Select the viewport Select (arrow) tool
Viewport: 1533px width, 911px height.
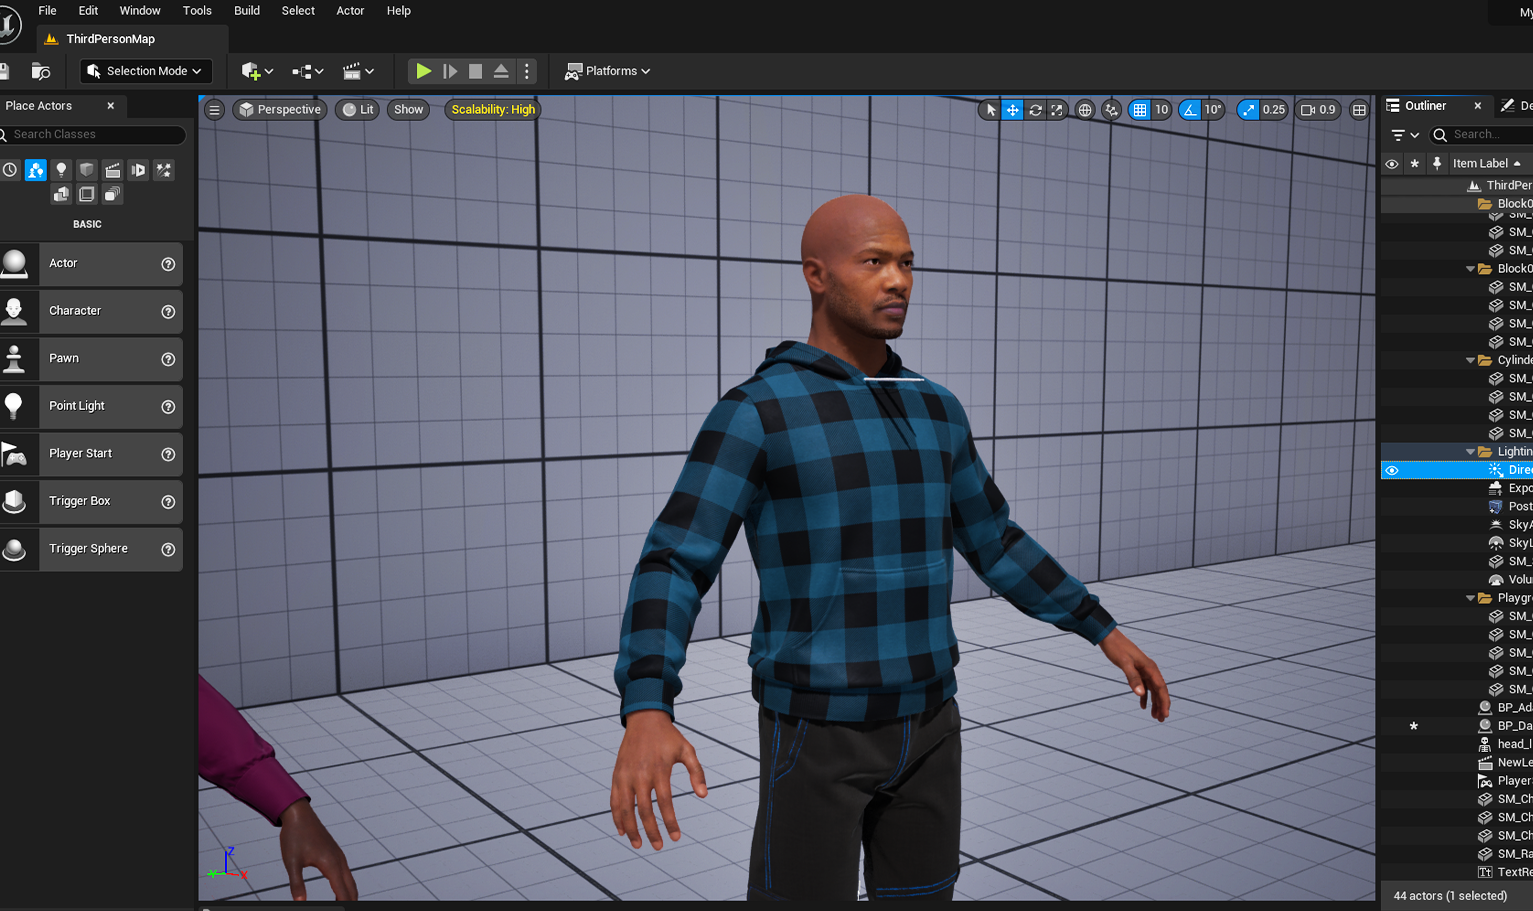pos(989,110)
